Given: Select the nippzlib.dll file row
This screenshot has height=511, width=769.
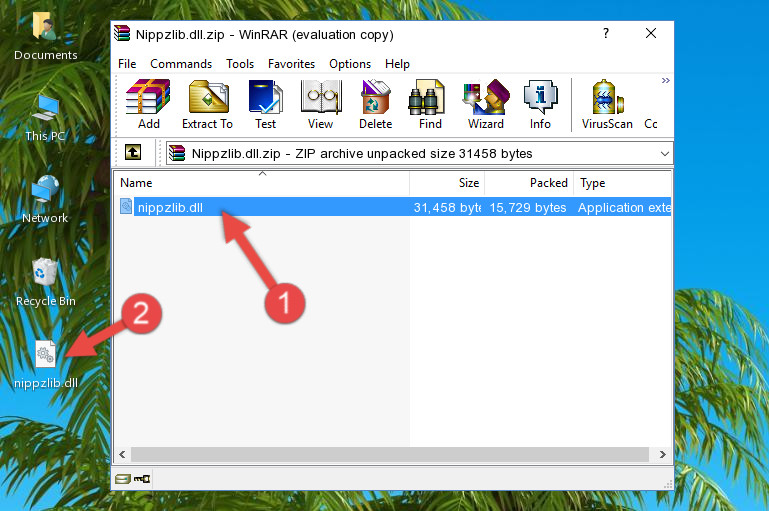Looking at the screenshot, I should 393,207.
